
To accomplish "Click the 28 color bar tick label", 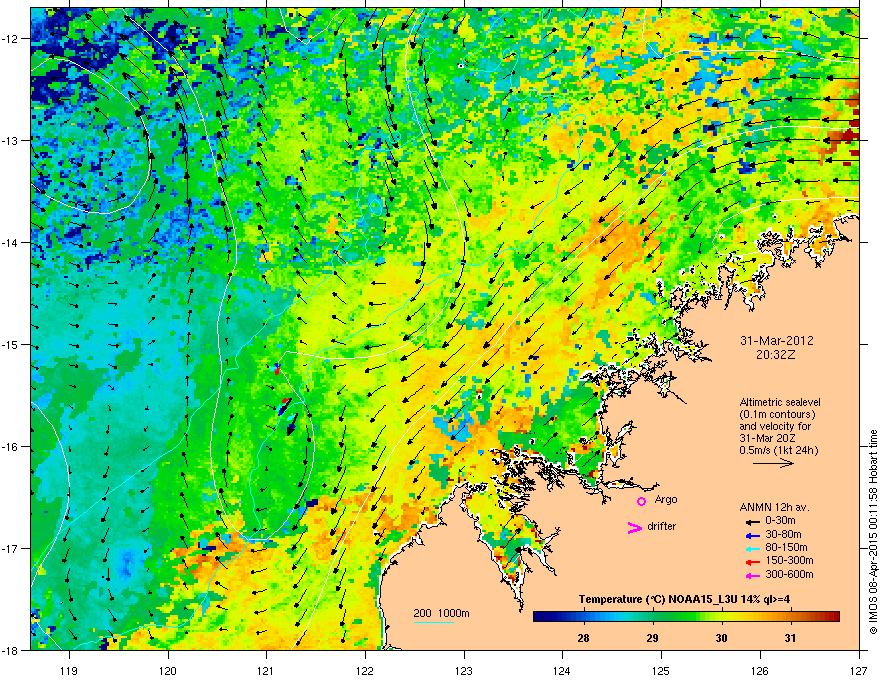I will [583, 638].
